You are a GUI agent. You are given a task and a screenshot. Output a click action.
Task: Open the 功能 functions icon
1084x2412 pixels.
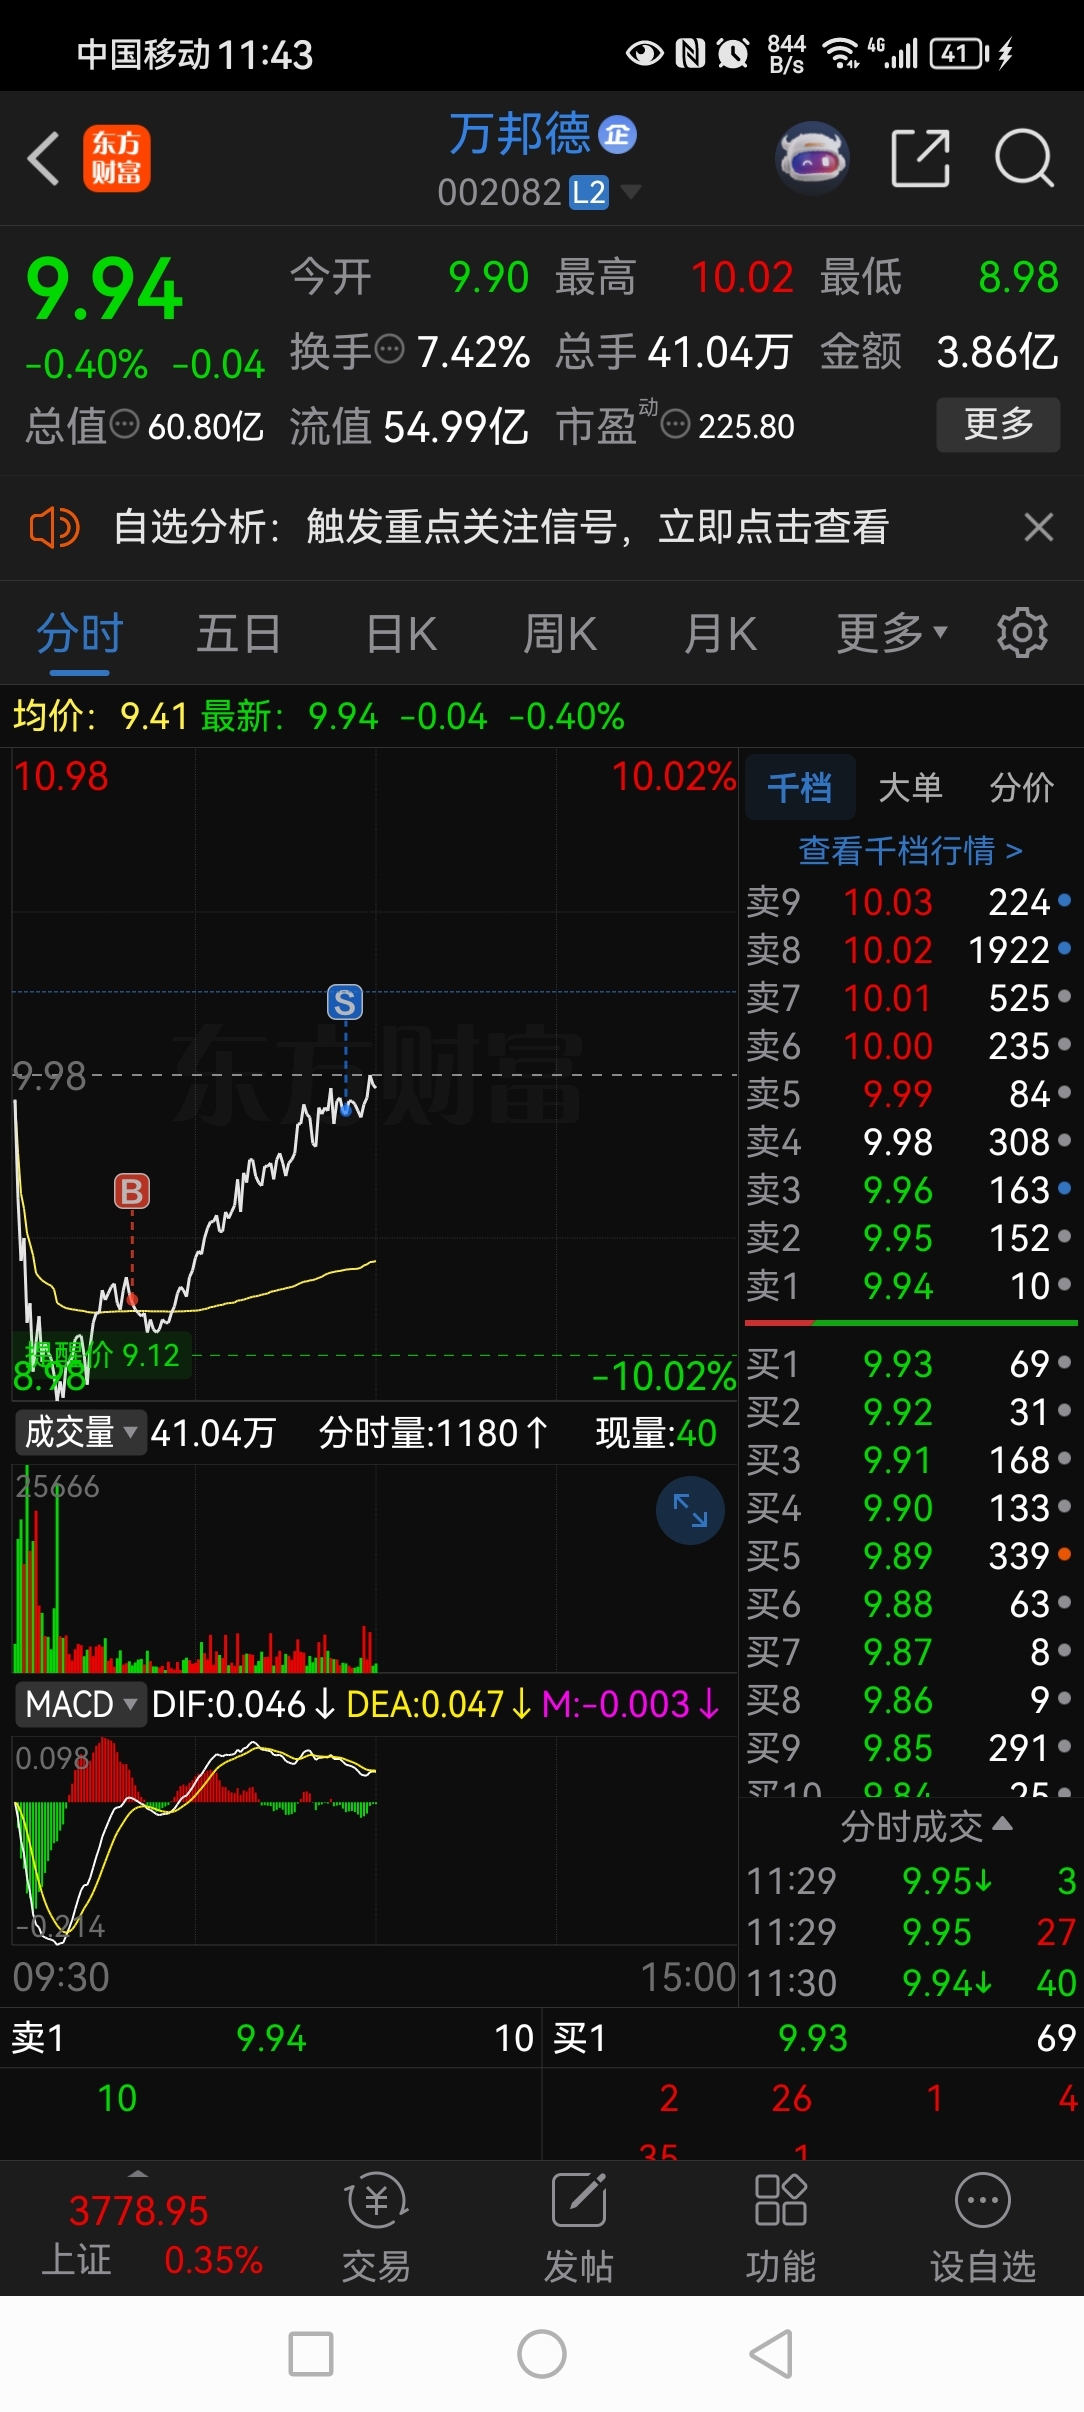click(781, 2229)
